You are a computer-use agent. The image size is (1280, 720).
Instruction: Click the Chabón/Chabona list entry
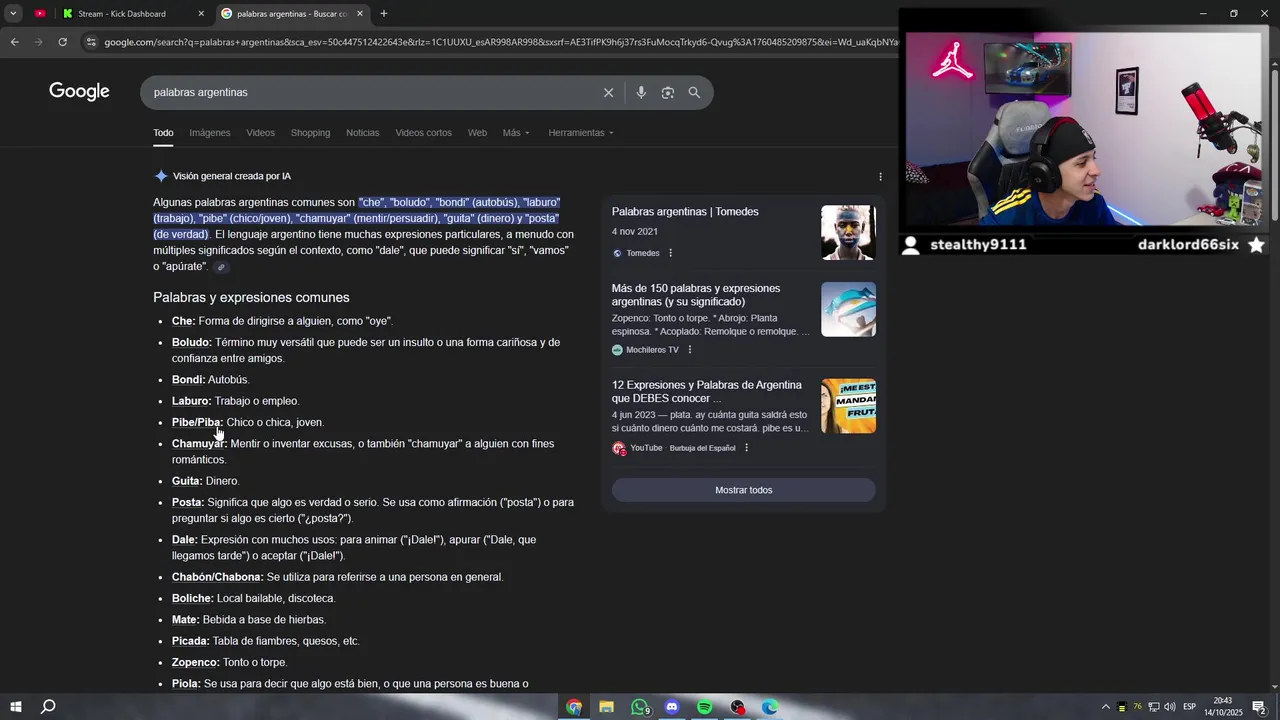coord(337,577)
